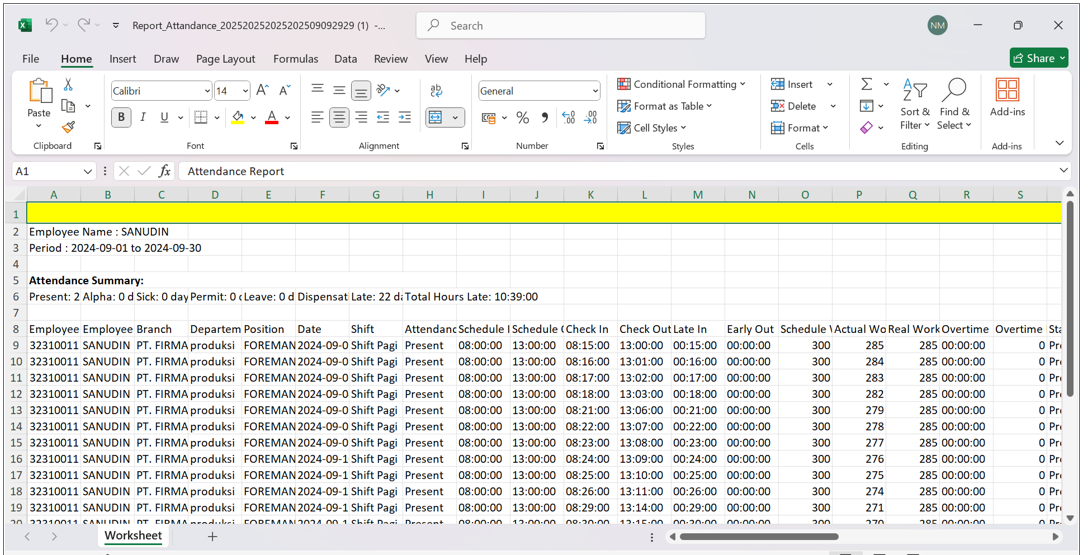Click Increase Font Size icon

pyautogui.click(x=263, y=91)
